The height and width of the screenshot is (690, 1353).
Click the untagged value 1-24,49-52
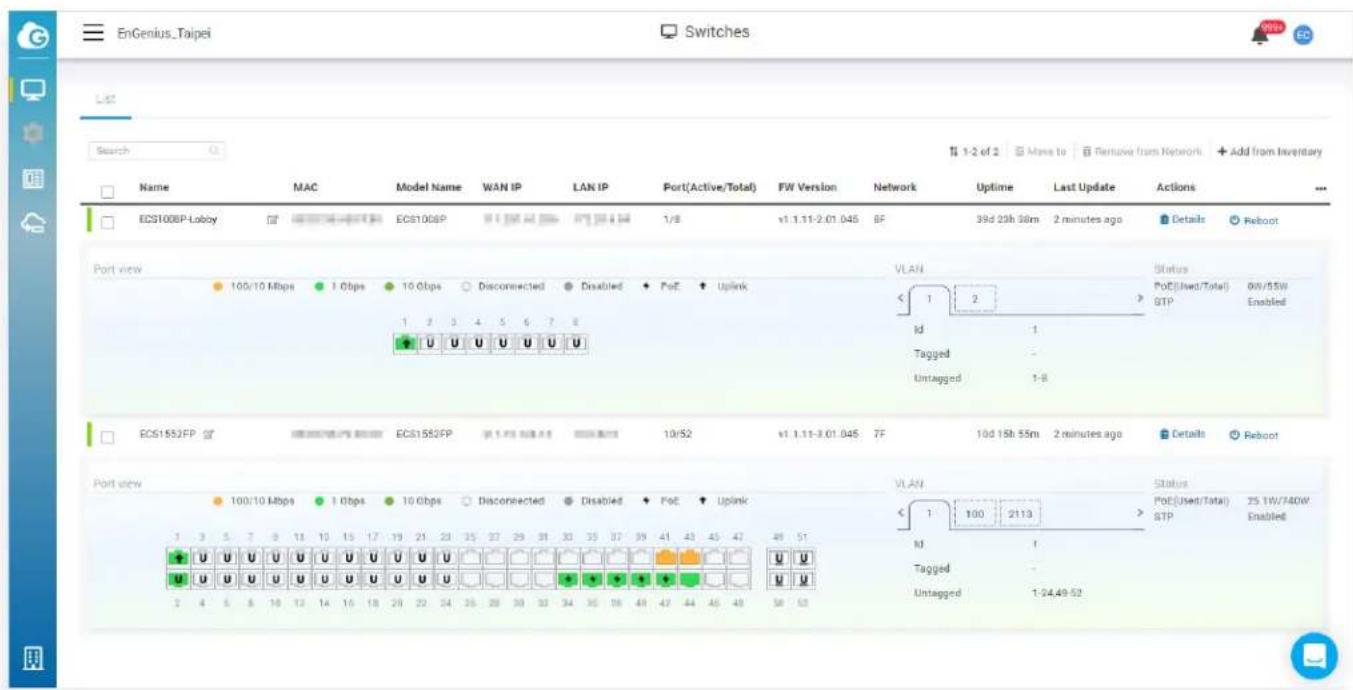1057,593
